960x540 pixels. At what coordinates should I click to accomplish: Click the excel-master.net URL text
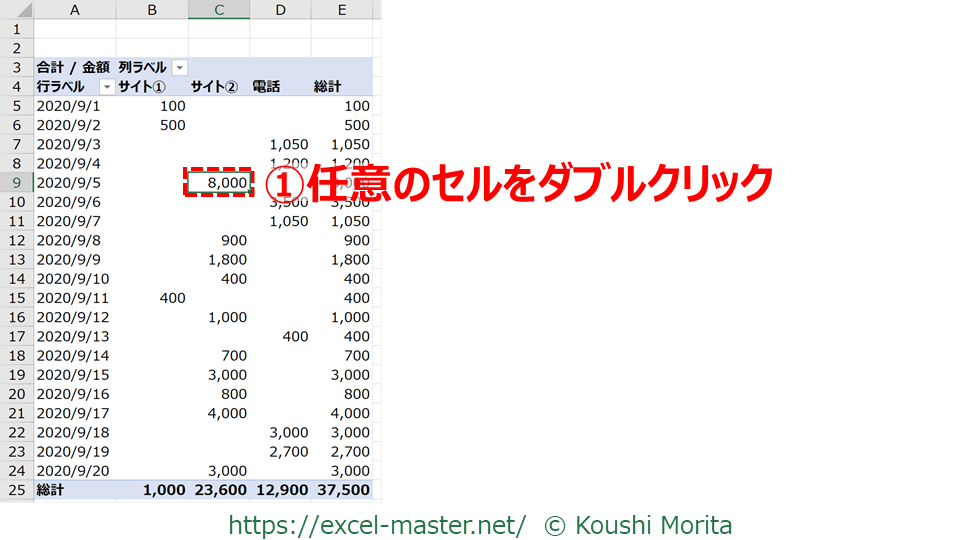pyautogui.click(x=377, y=524)
